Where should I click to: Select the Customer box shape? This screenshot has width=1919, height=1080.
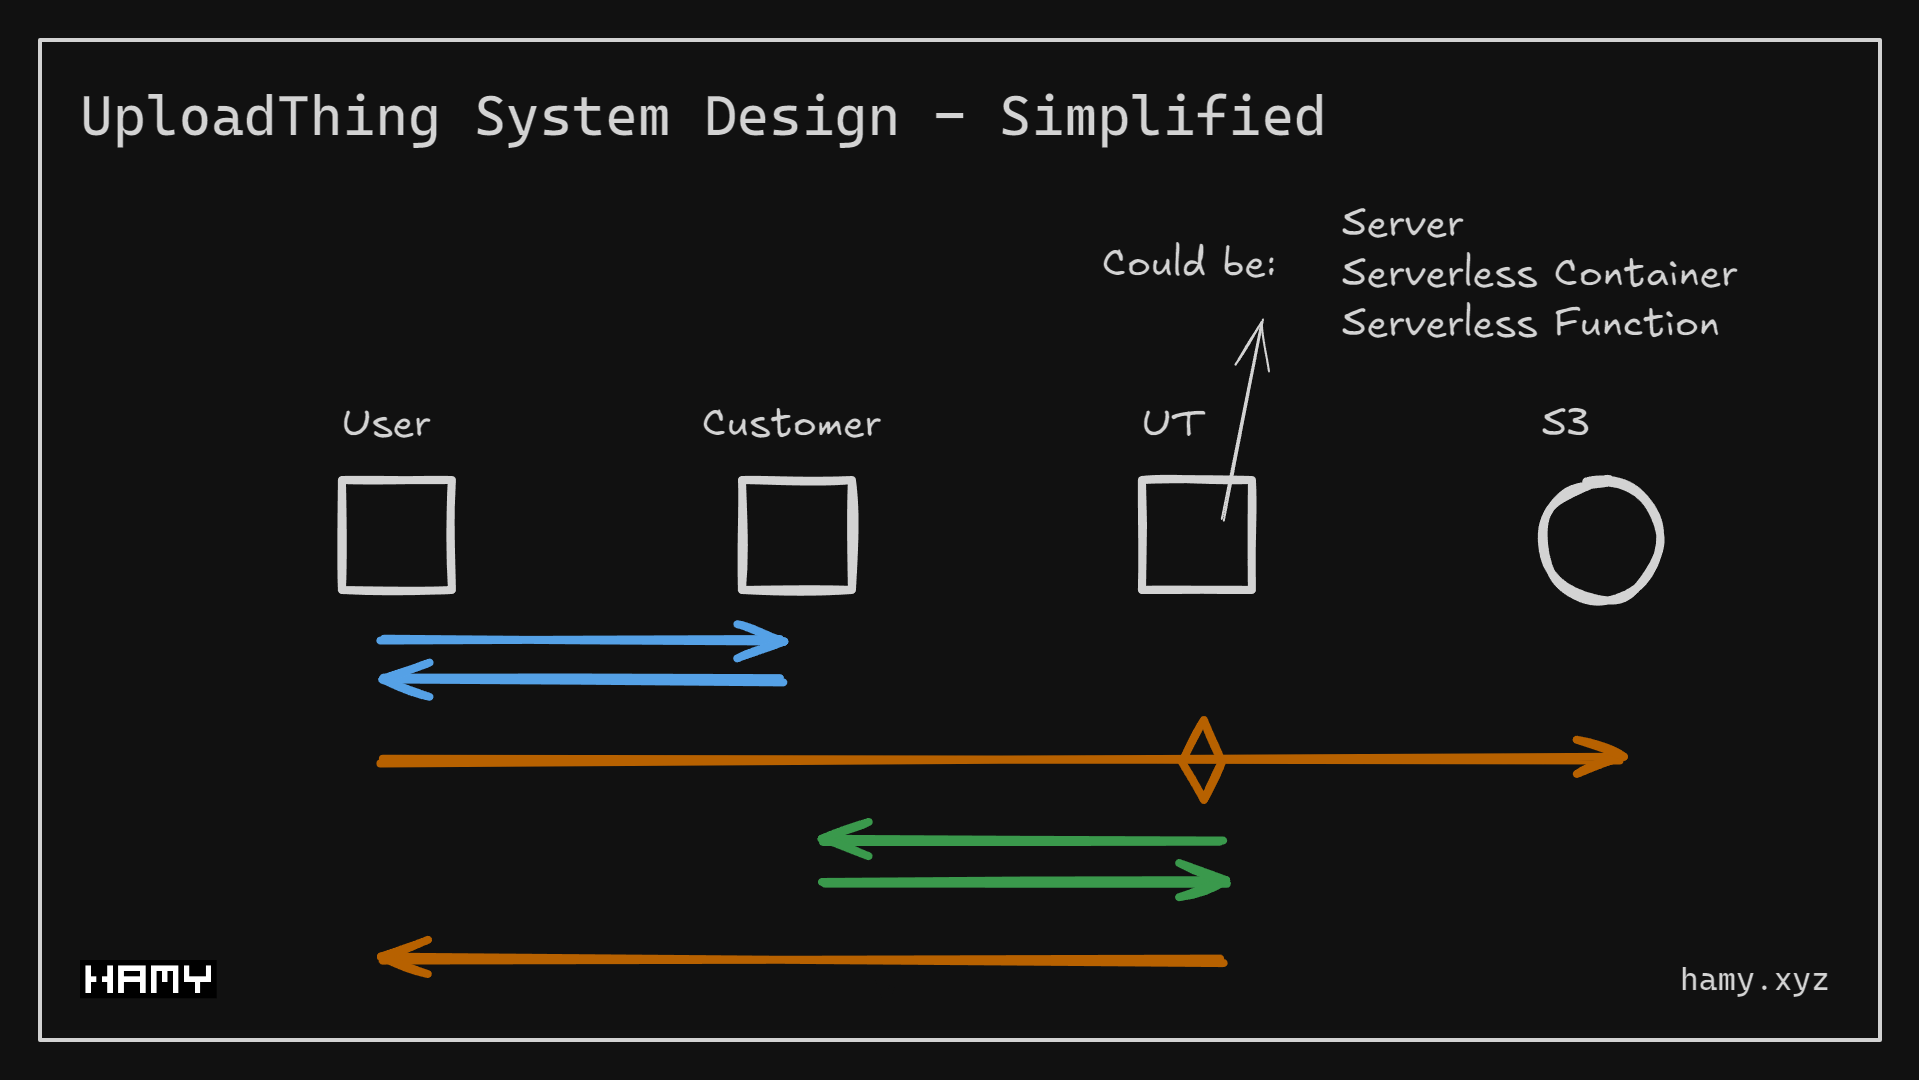pos(796,534)
